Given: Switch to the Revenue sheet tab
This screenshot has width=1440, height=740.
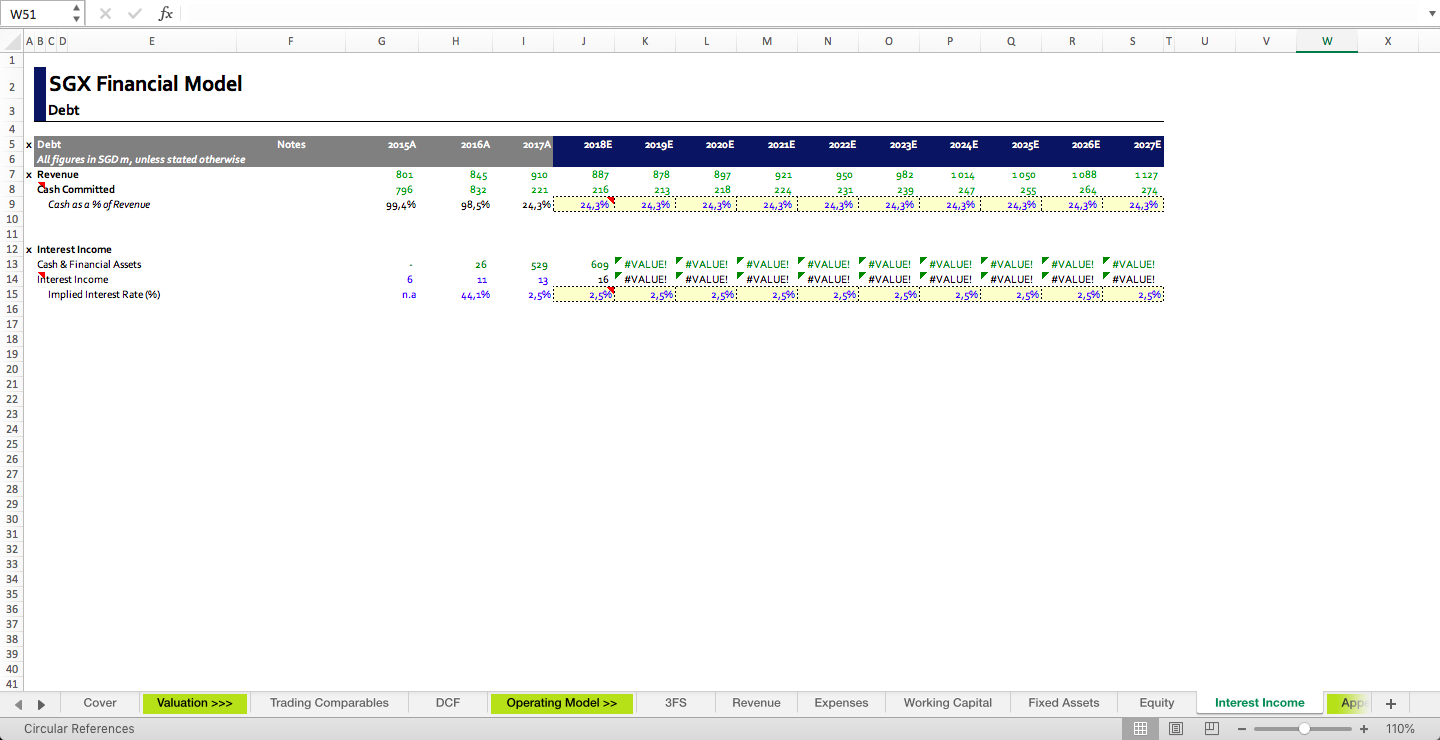Looking at the screenshot, I should click(756, 703).
